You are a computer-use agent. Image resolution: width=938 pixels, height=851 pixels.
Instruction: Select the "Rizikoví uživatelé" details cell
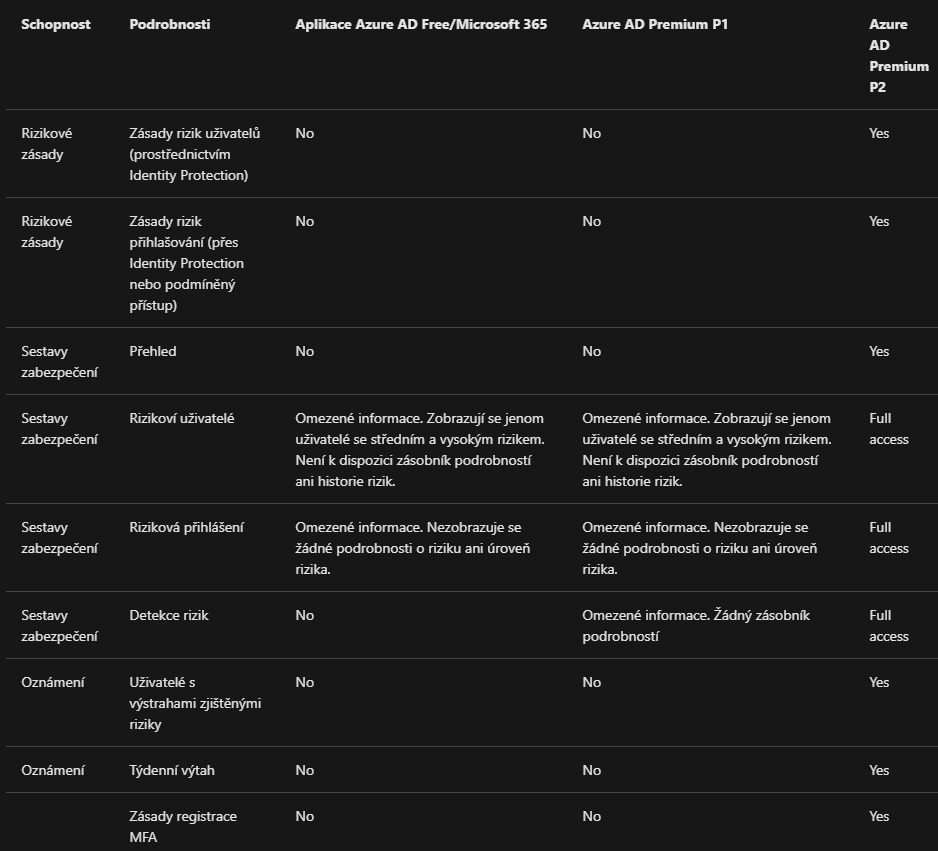coord(182,418)
